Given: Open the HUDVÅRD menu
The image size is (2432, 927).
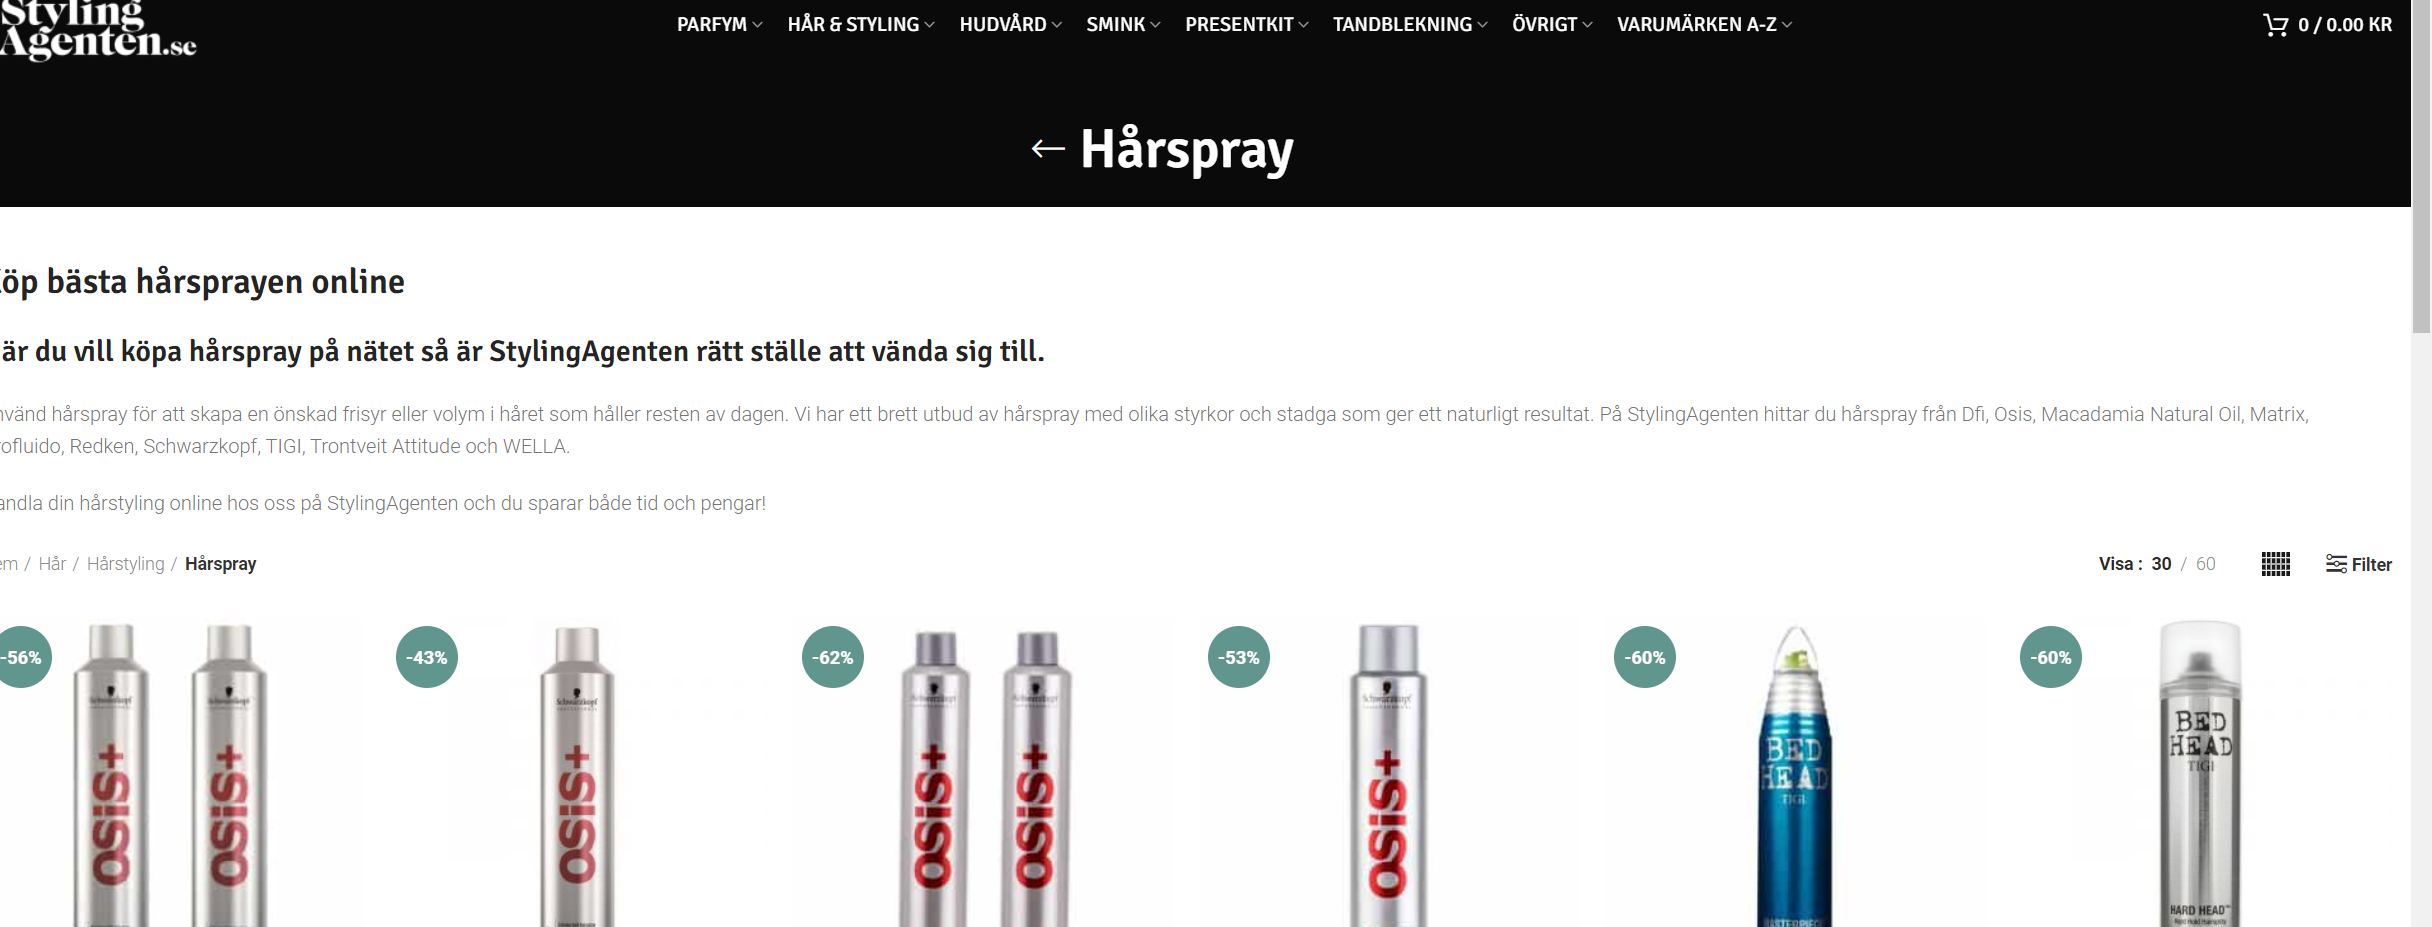Looking at the screenshot, I should point(1010,24).
